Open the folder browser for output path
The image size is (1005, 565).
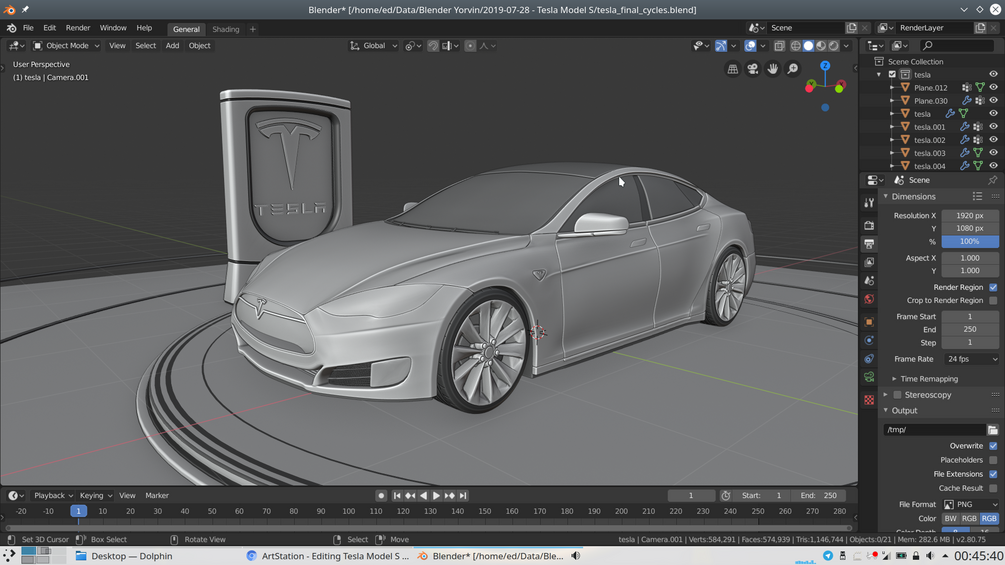tap(993, 430)
